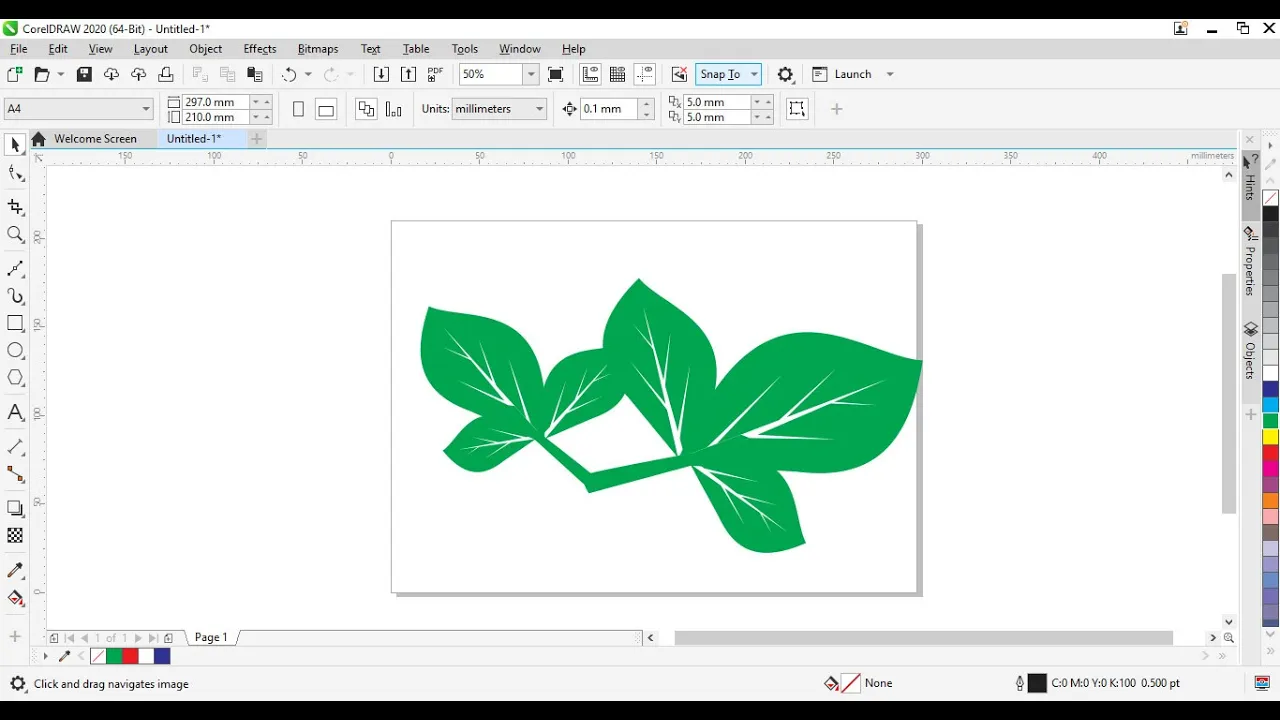
Task: Pick the green swatch in document palette
Action: pyautogui.click(x=114, y=656)
